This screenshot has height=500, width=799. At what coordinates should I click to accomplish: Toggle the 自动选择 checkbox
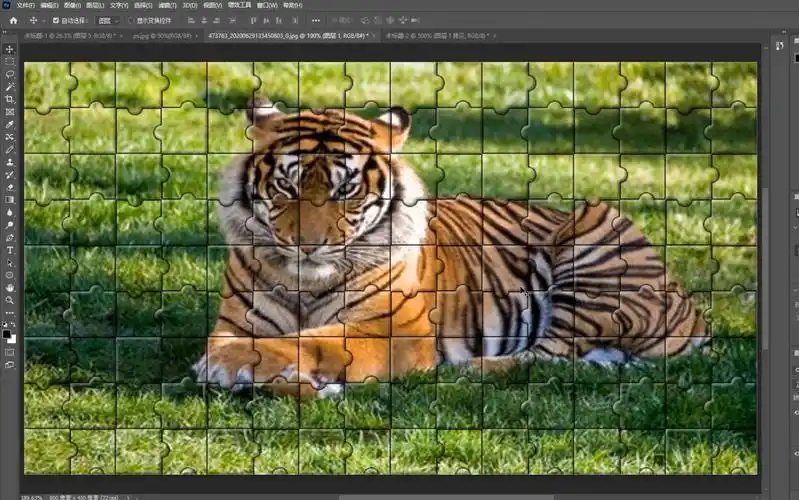[x=57, y=20]
